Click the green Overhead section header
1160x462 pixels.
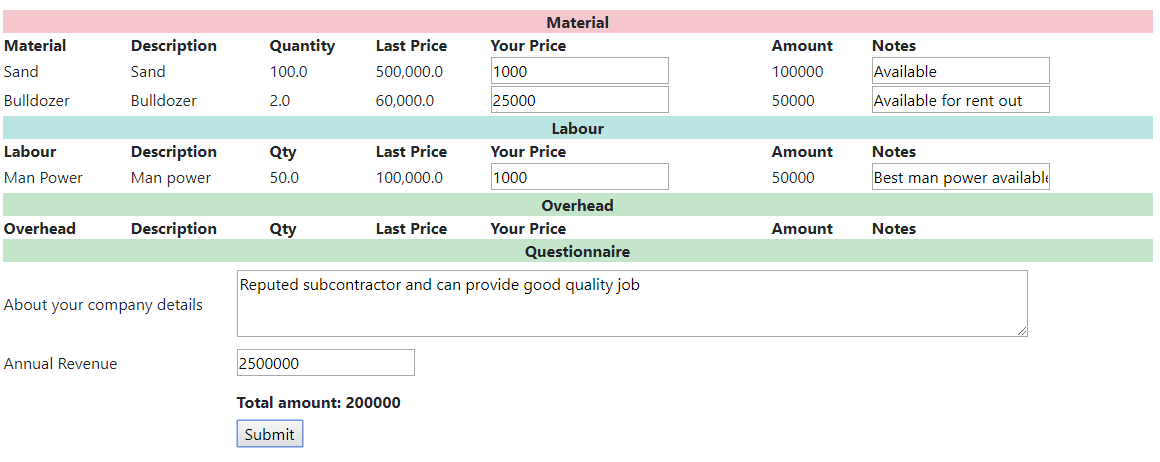coord(578,205)
